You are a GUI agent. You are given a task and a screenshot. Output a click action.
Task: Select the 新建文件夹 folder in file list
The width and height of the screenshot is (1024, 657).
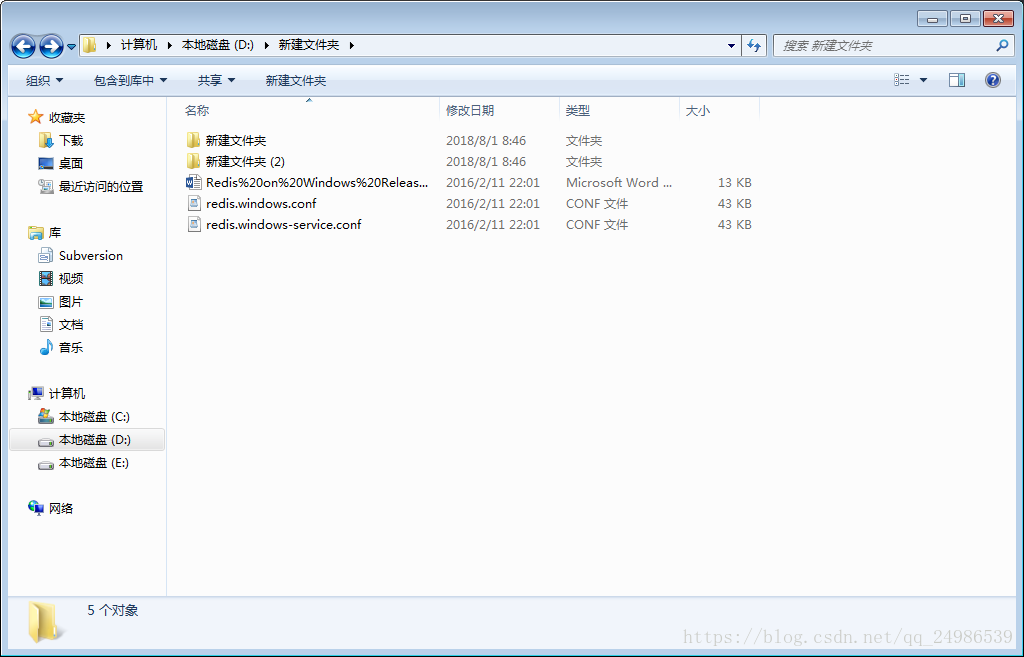point(236,140)
